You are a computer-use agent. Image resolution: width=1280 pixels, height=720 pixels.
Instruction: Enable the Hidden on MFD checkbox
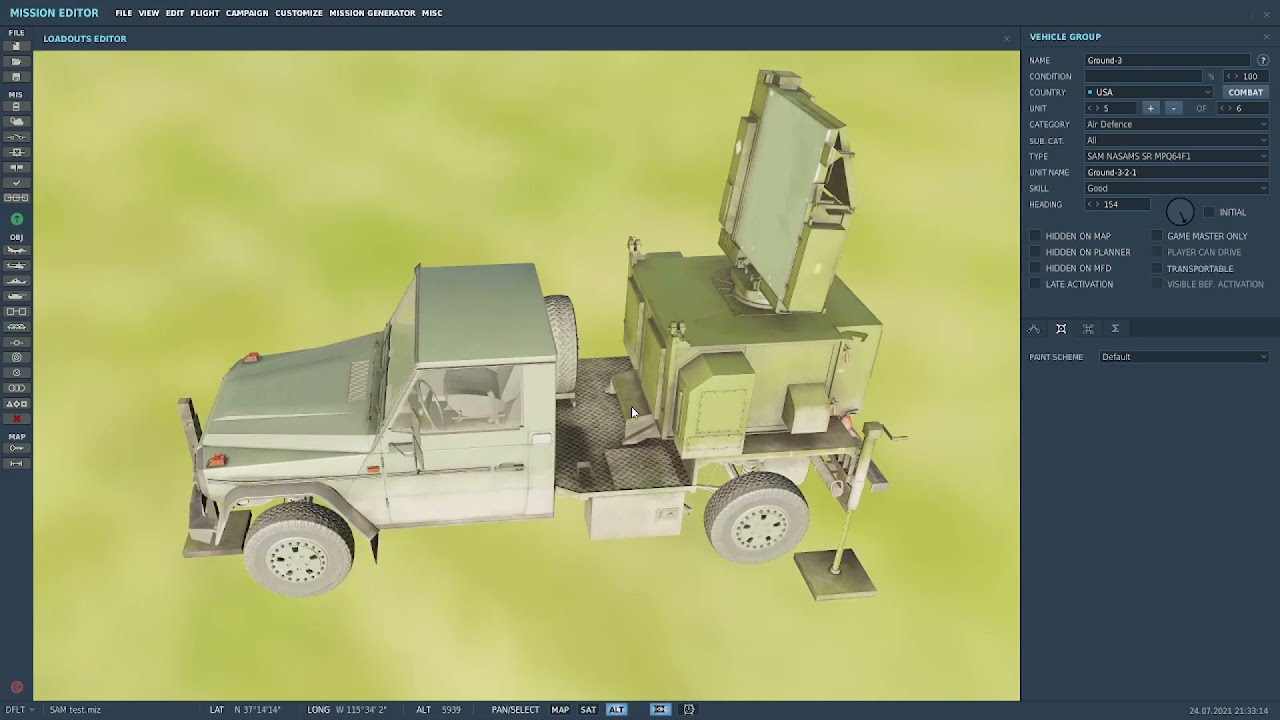click(1036, 269)
